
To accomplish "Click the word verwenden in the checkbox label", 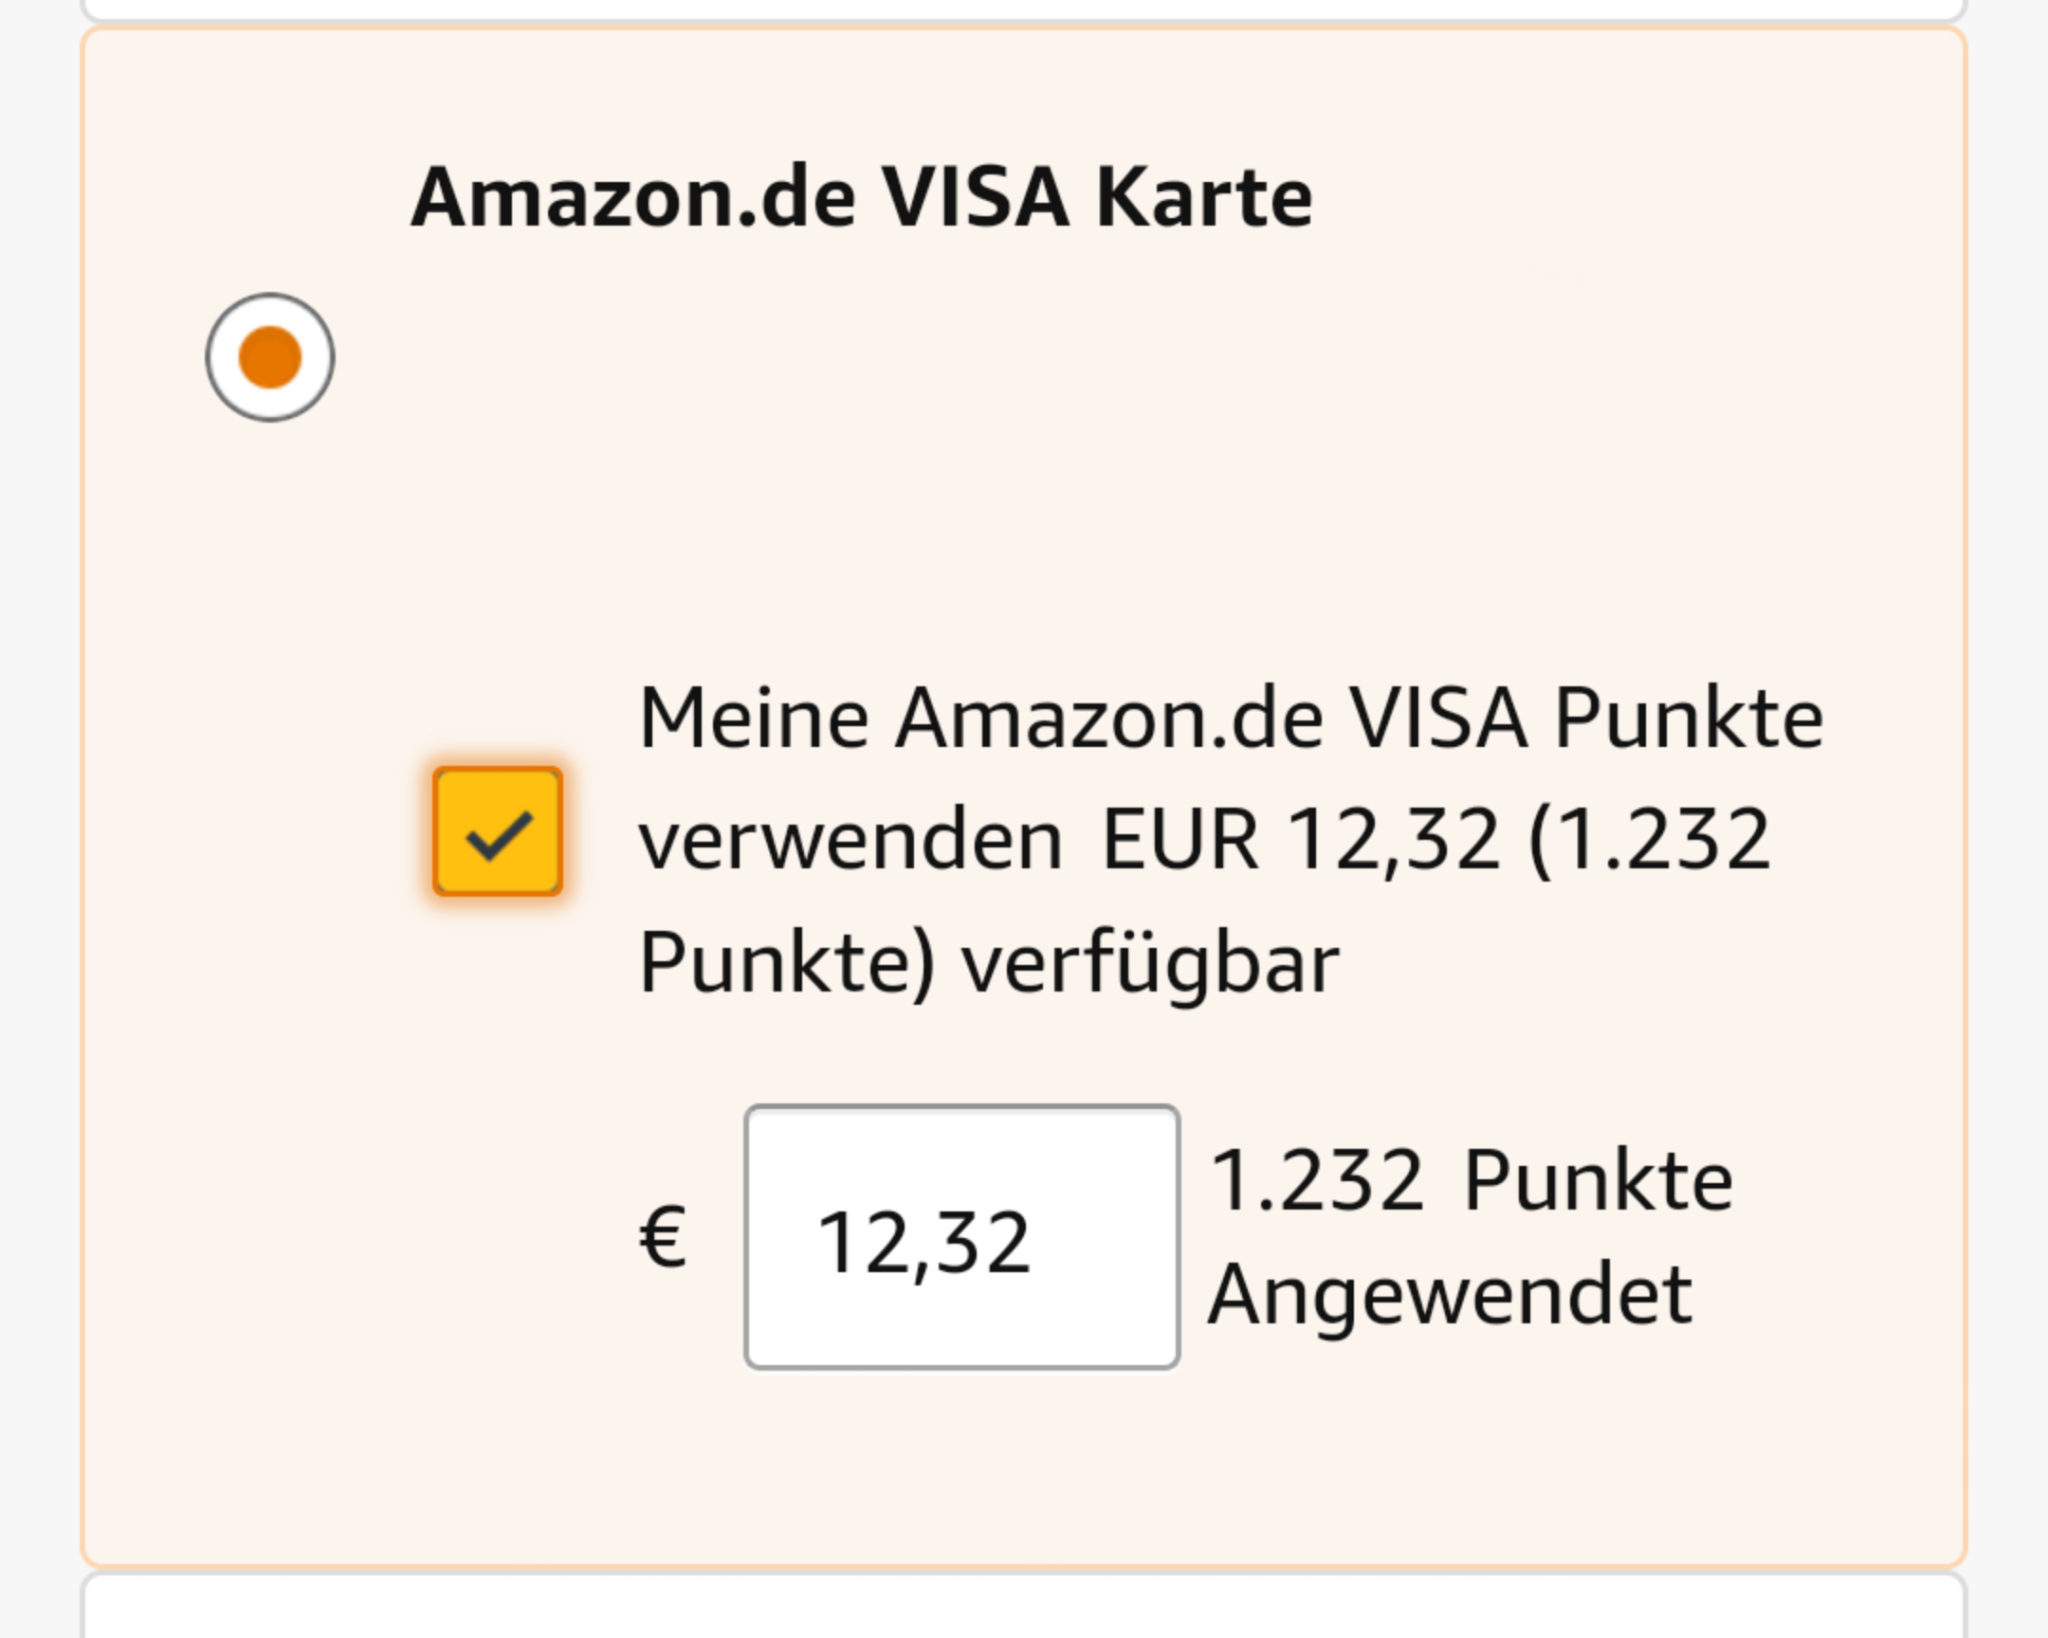I will (x=850, y=840).
